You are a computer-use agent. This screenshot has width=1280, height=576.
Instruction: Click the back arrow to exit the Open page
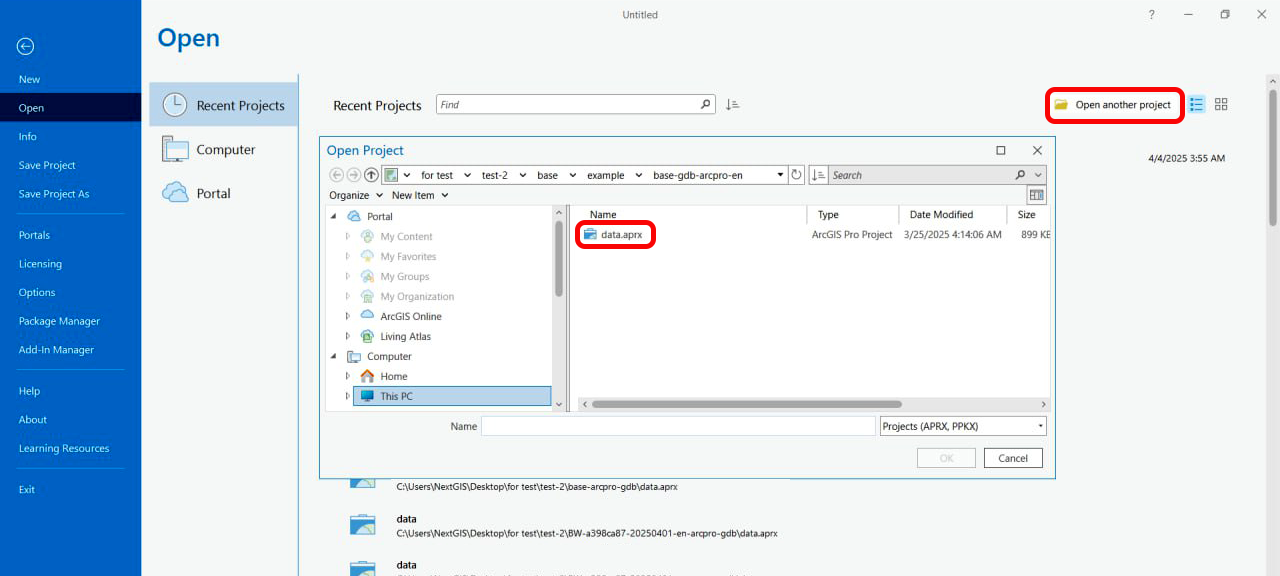coord(26,46)
